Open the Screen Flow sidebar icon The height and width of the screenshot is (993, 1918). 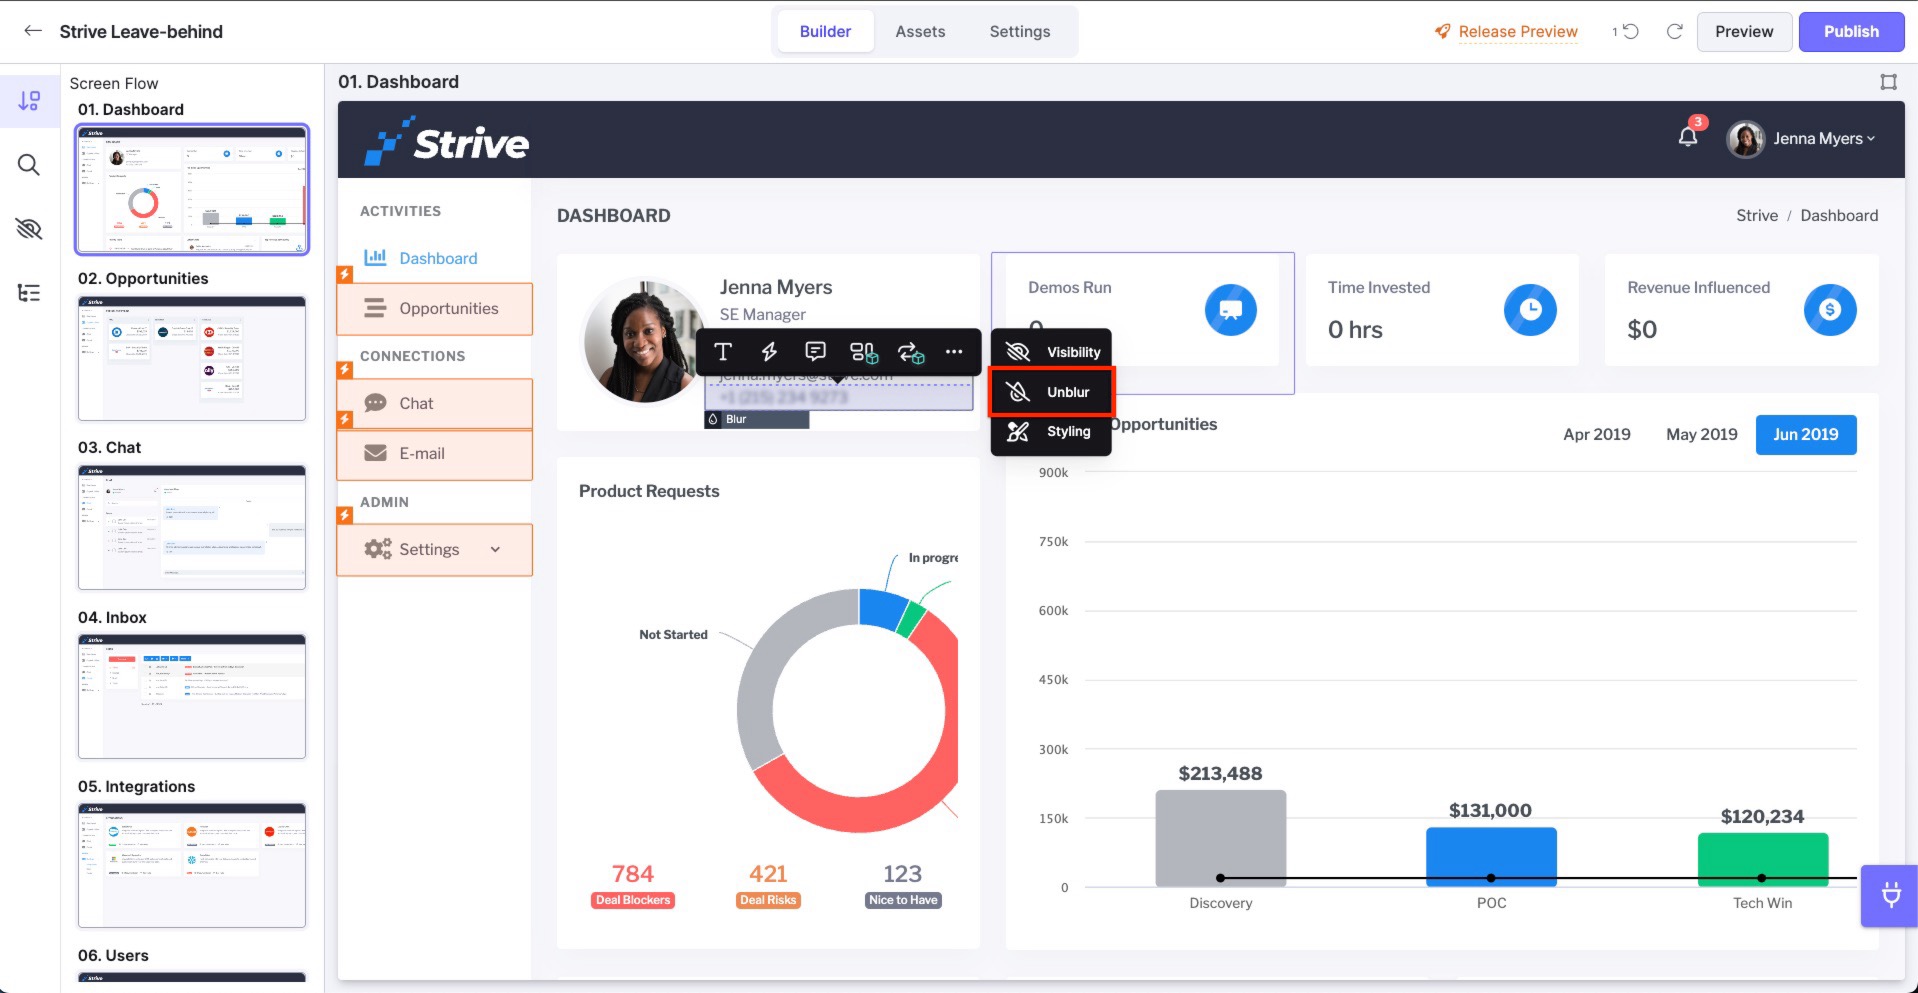tap(29, 100)
